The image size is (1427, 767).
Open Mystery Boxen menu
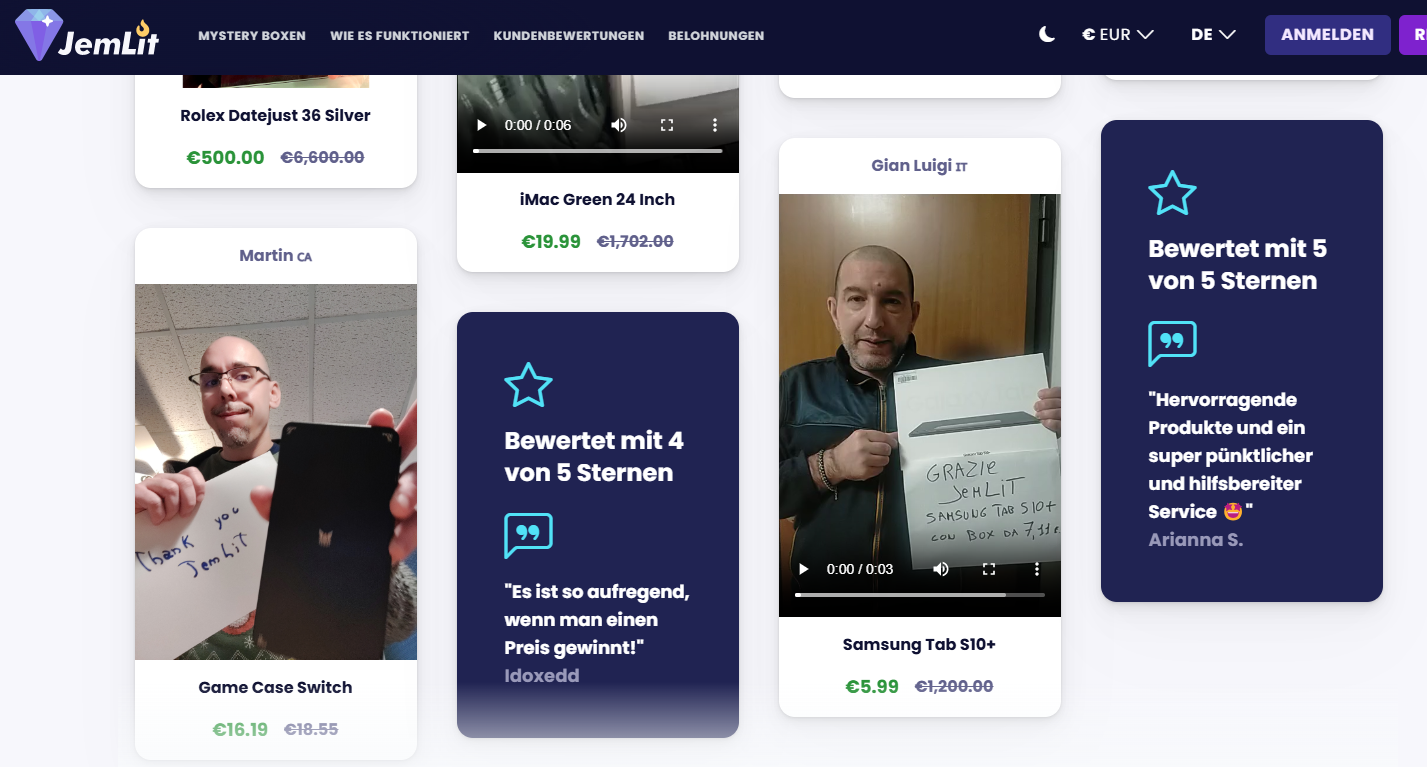coord(252,36)
